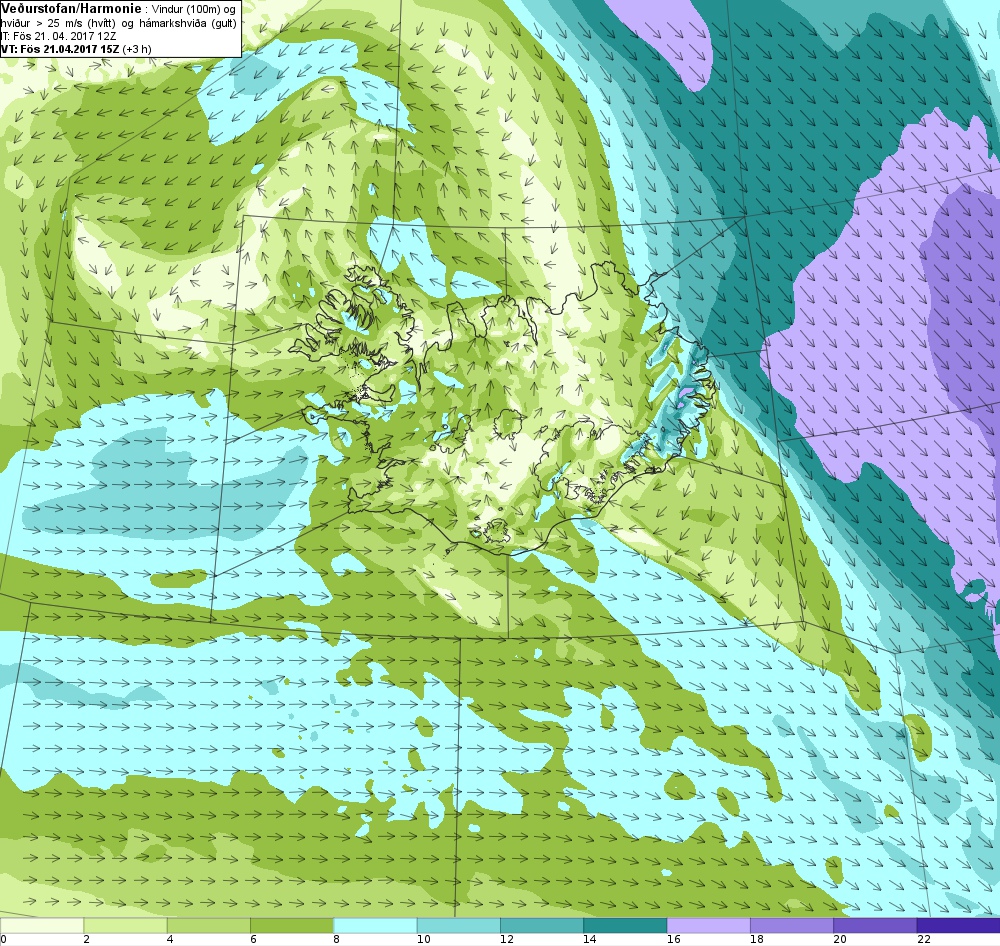Click the violet 20–22 m/s legend swatch
The height and width of the screenshot is (946, 1000).
point(875,925)
